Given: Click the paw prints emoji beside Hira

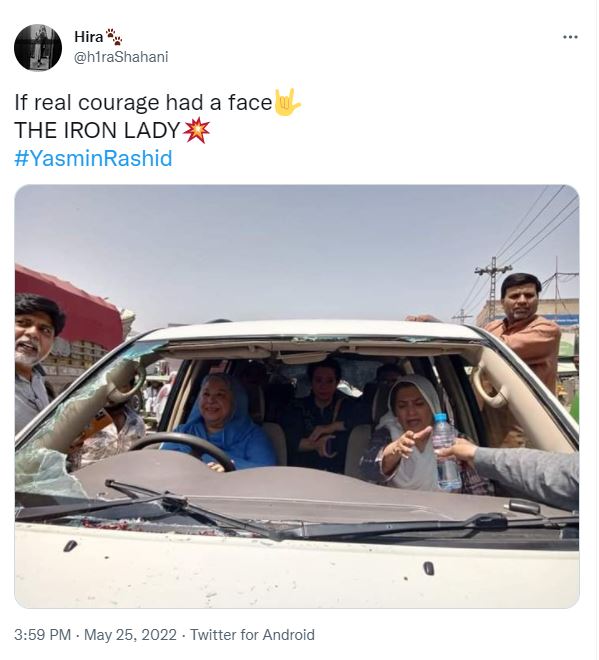Looking at the screenshot, I should tap(114, 37).
